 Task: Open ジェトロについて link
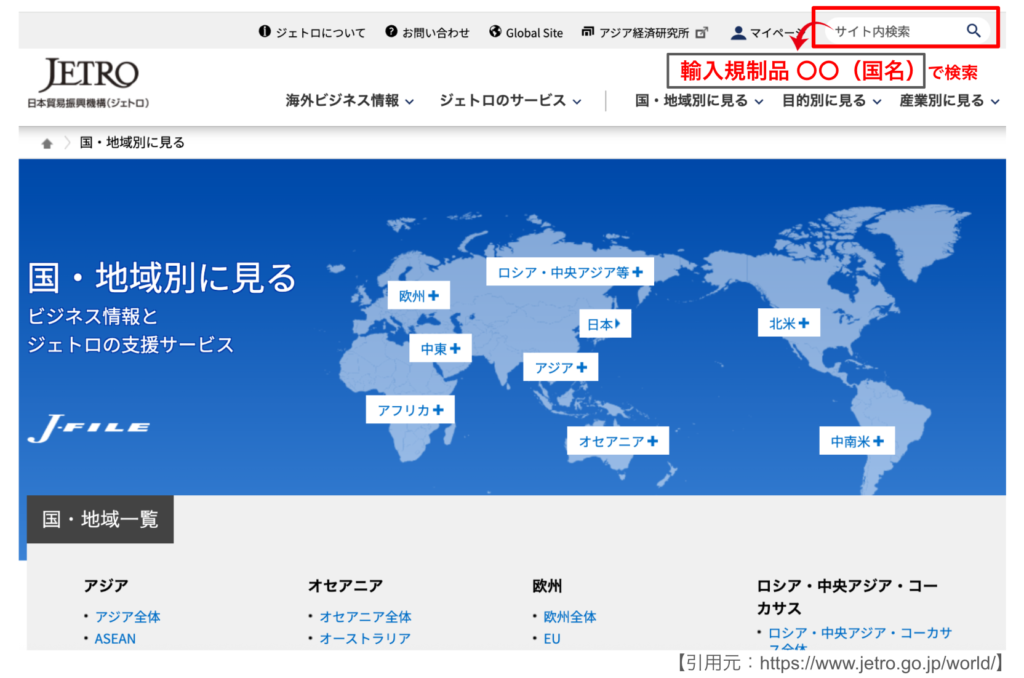pyautogui.click(x=312, y=32)
